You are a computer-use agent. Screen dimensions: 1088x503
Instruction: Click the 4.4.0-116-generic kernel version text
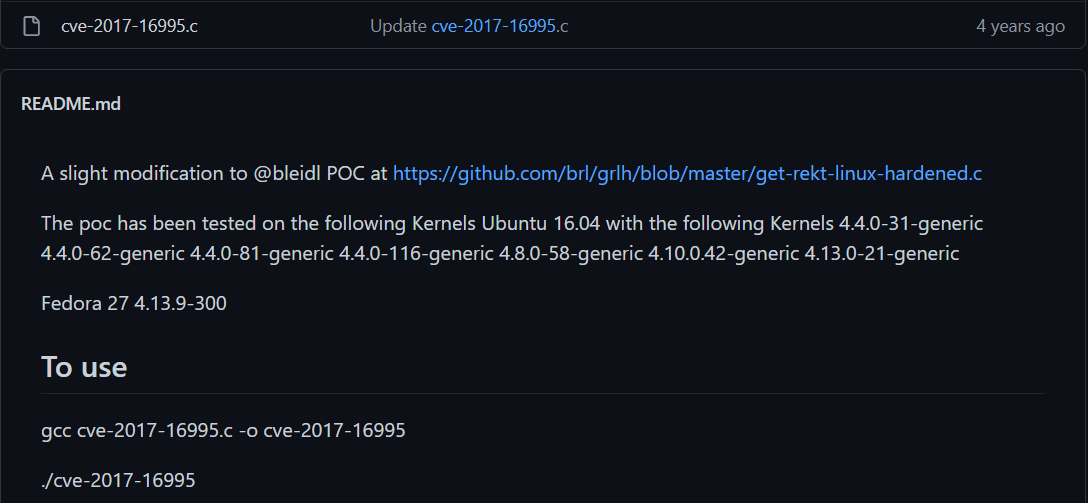coord(416,253)
